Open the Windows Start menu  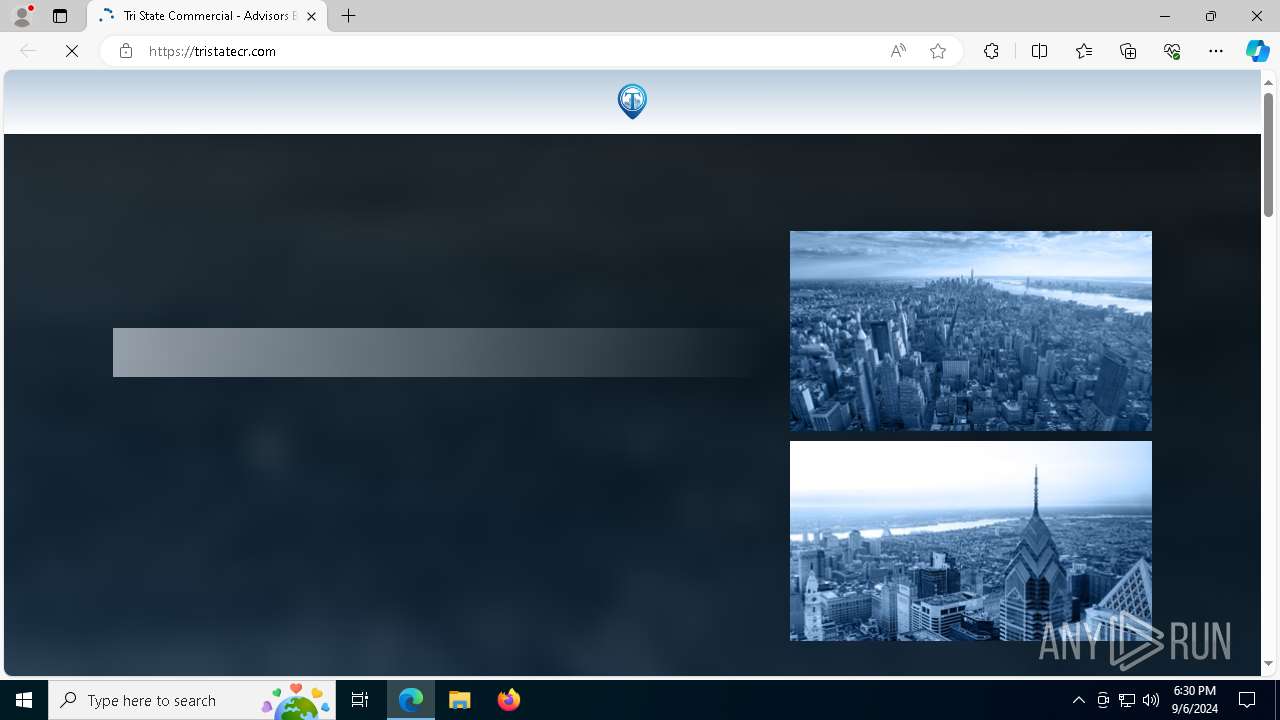(x=24, y=700)
